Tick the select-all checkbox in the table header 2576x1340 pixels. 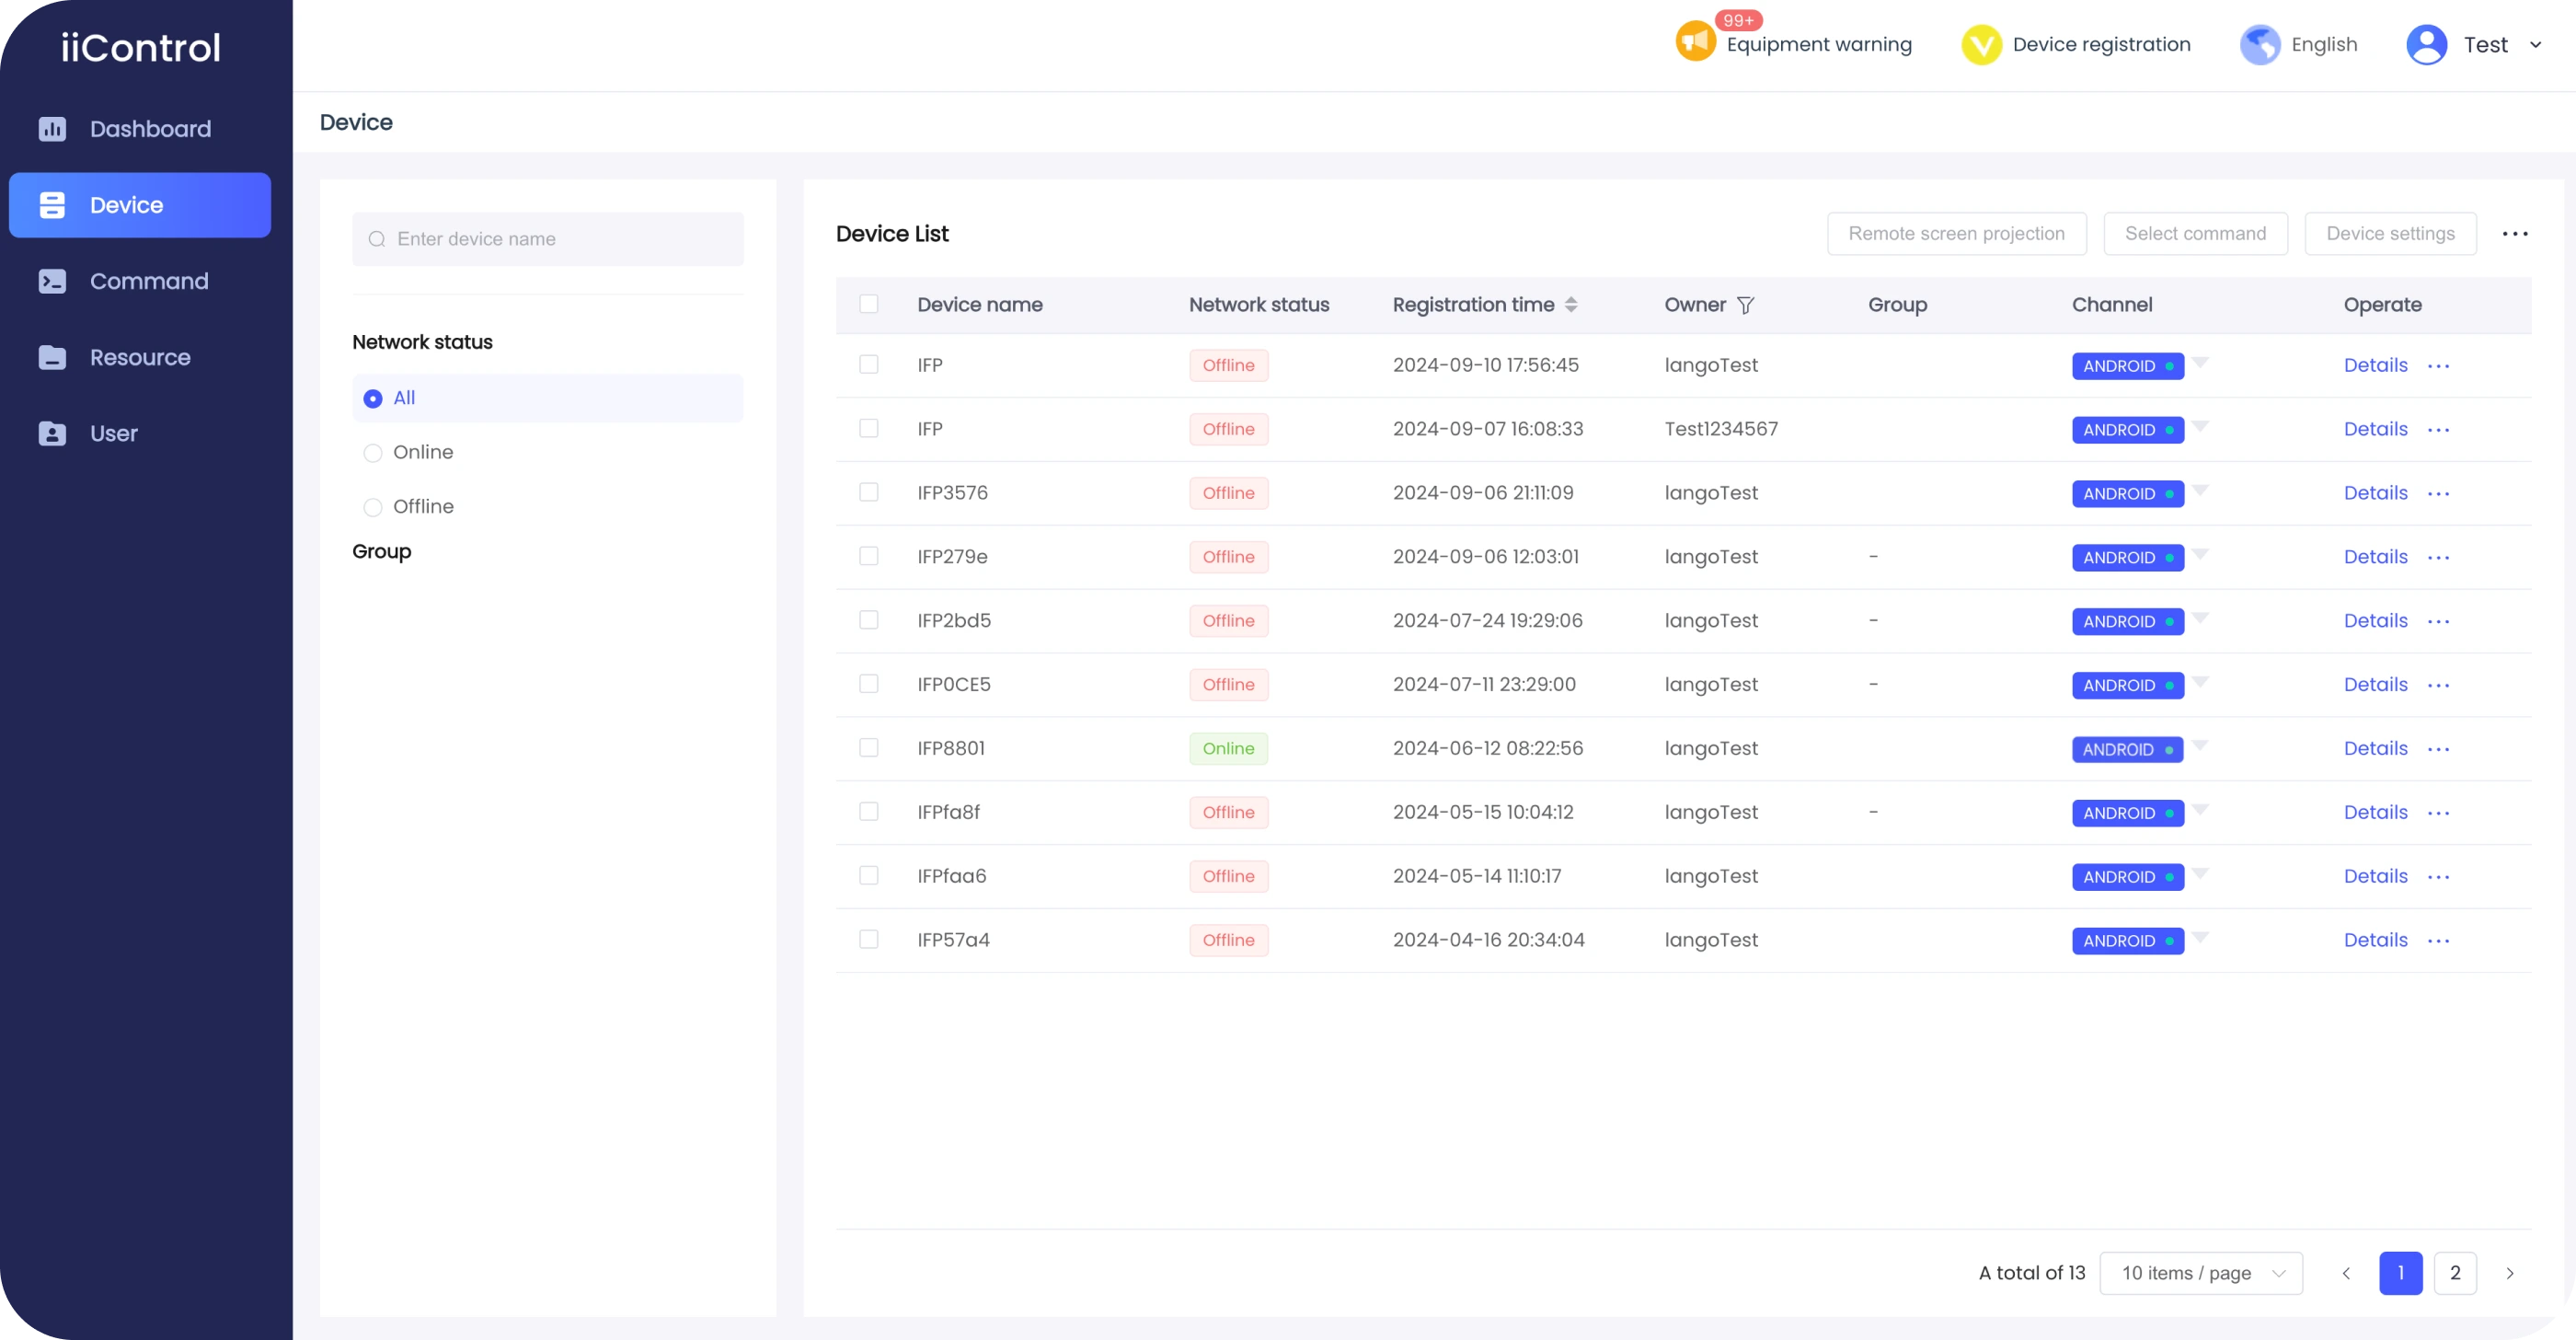point(868,304)
